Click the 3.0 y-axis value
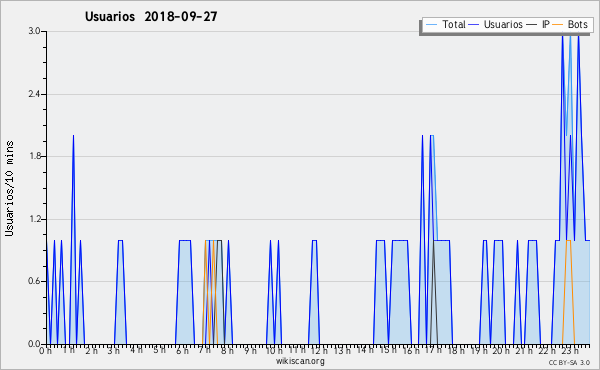Image resolution: width=600 pixels, height=370 pixels. pos(34,31)
